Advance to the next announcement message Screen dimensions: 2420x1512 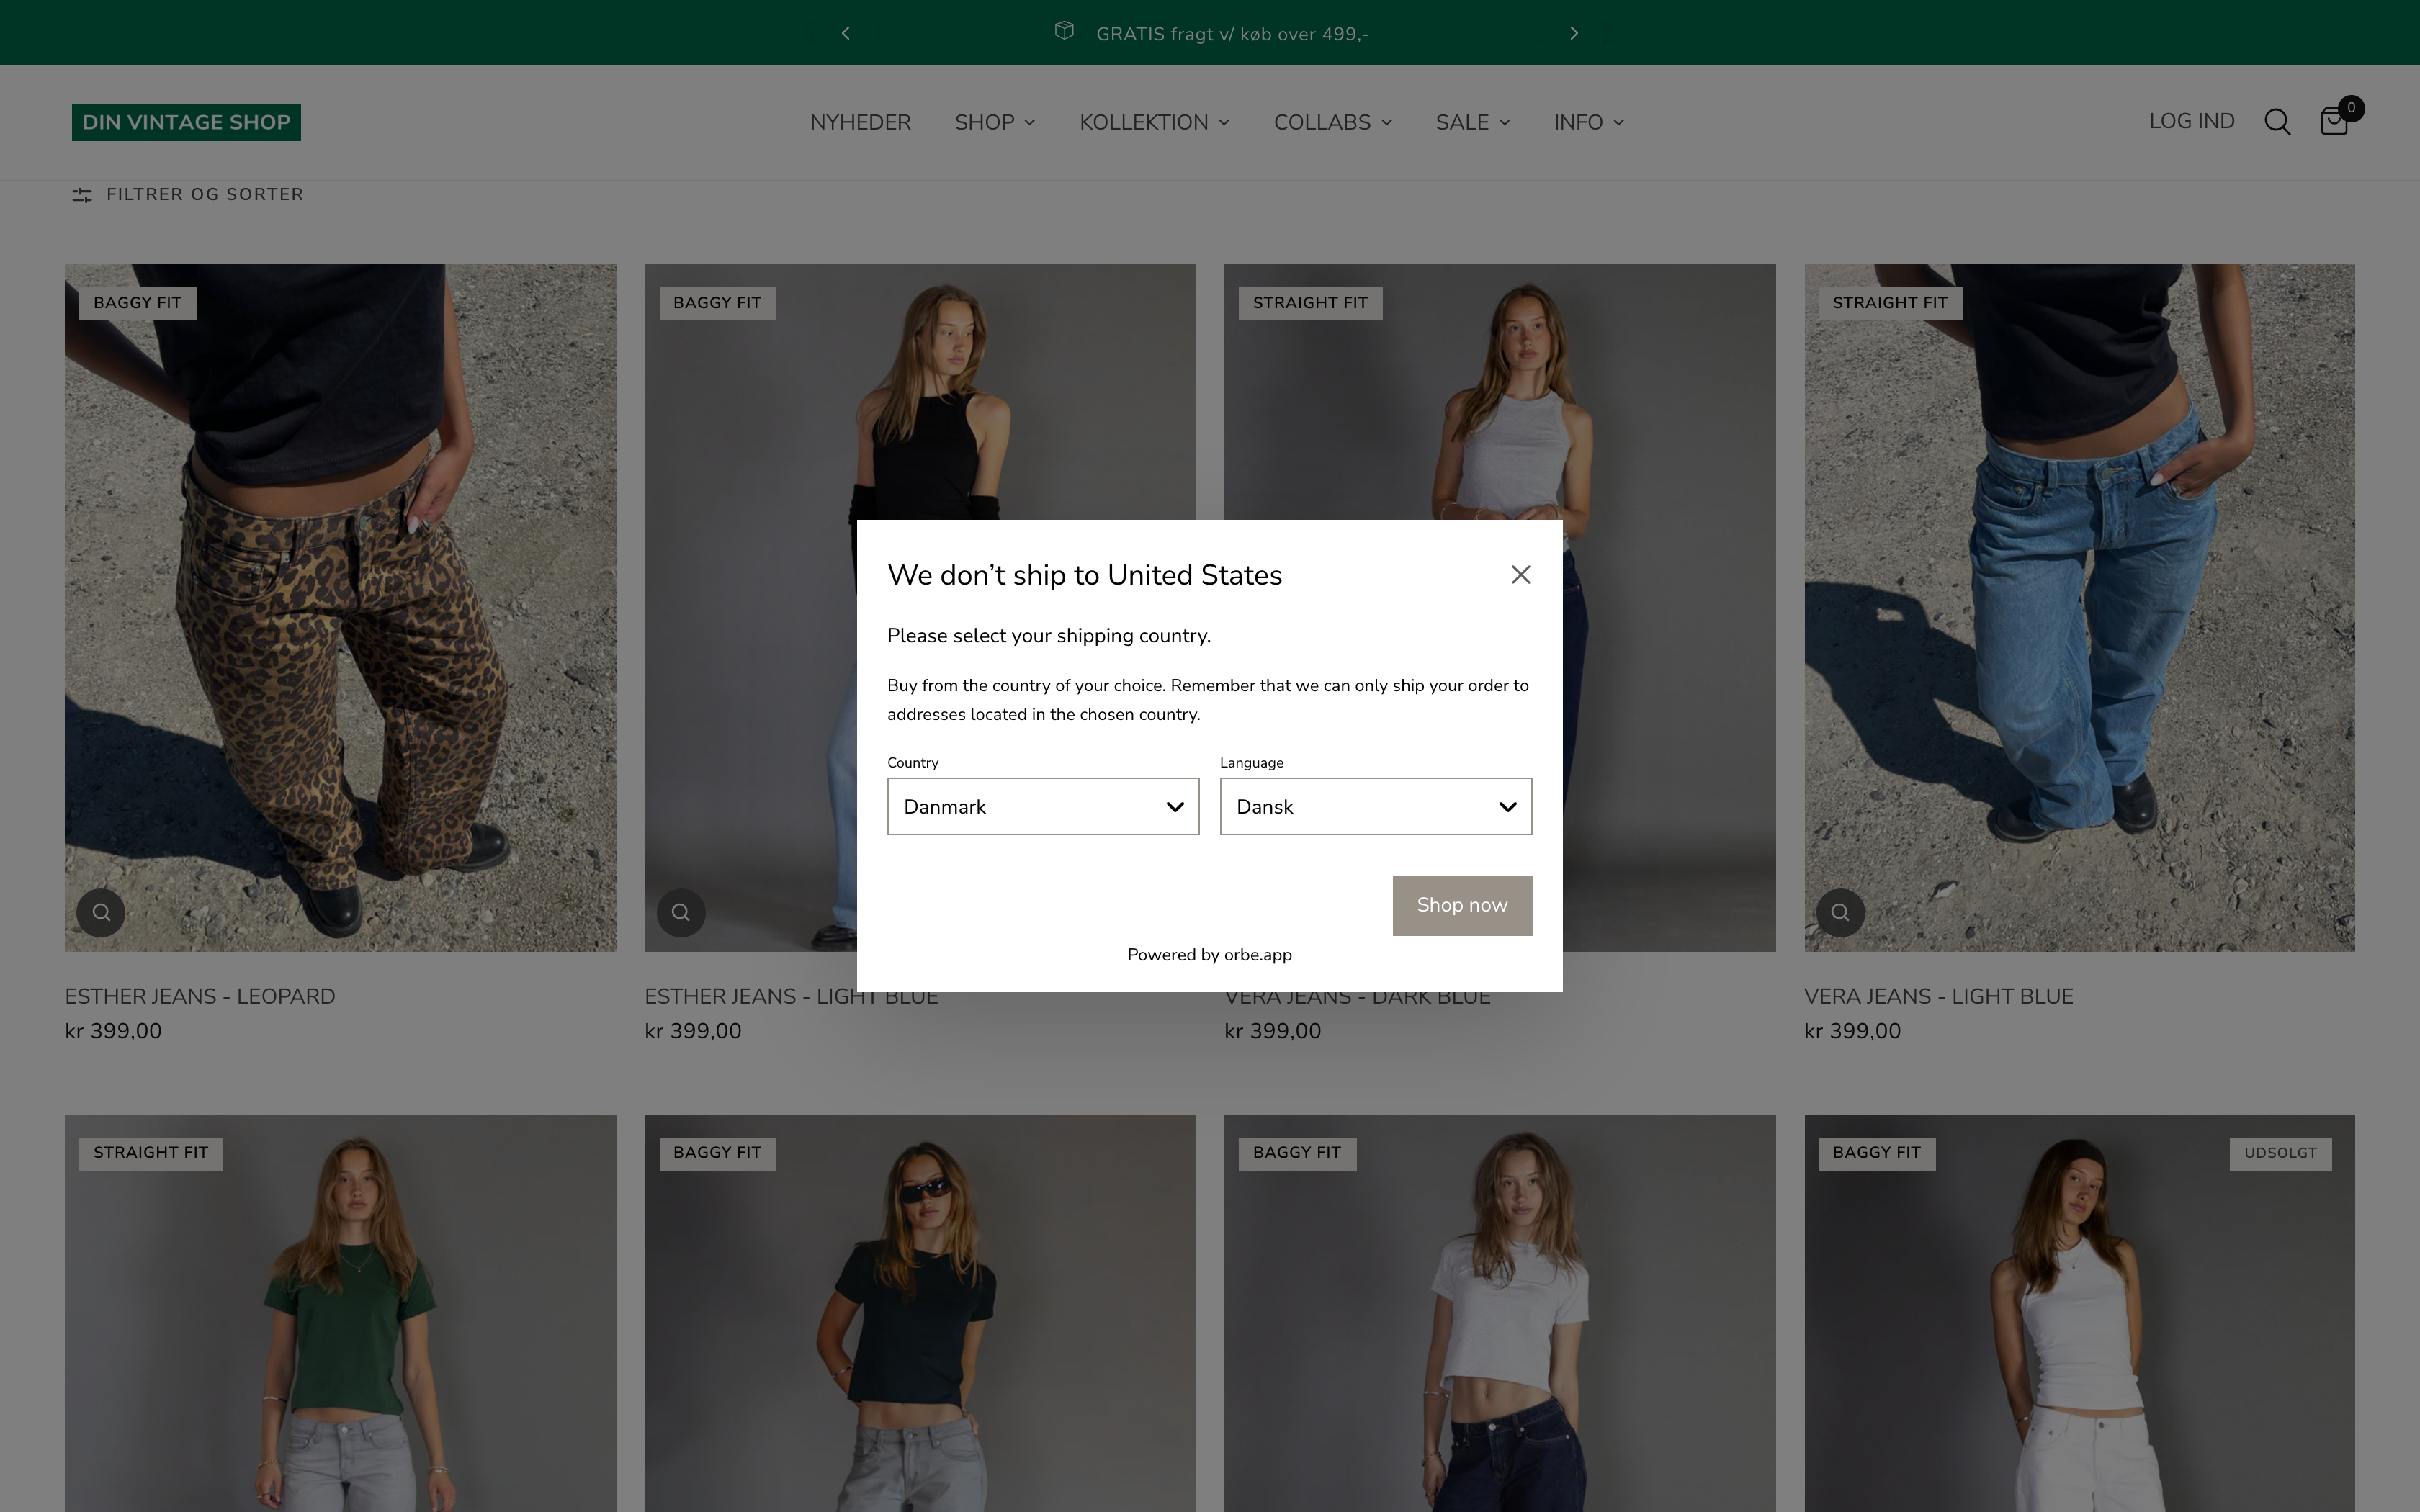tap(1573, 32)
